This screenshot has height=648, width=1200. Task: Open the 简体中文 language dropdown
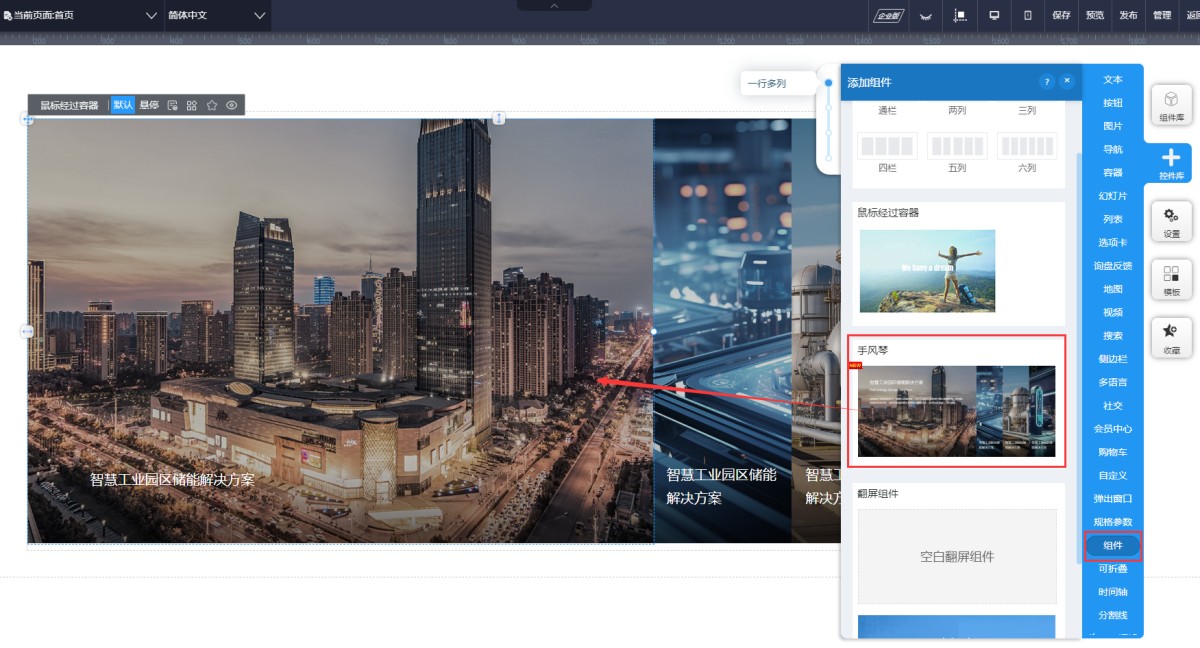click(x=217, y=15)
